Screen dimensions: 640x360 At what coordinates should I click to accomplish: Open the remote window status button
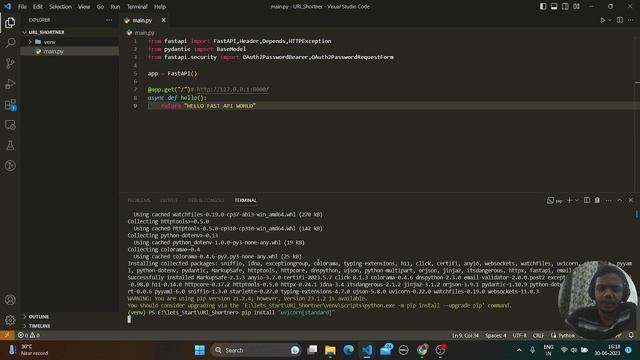tap(7, 335)
